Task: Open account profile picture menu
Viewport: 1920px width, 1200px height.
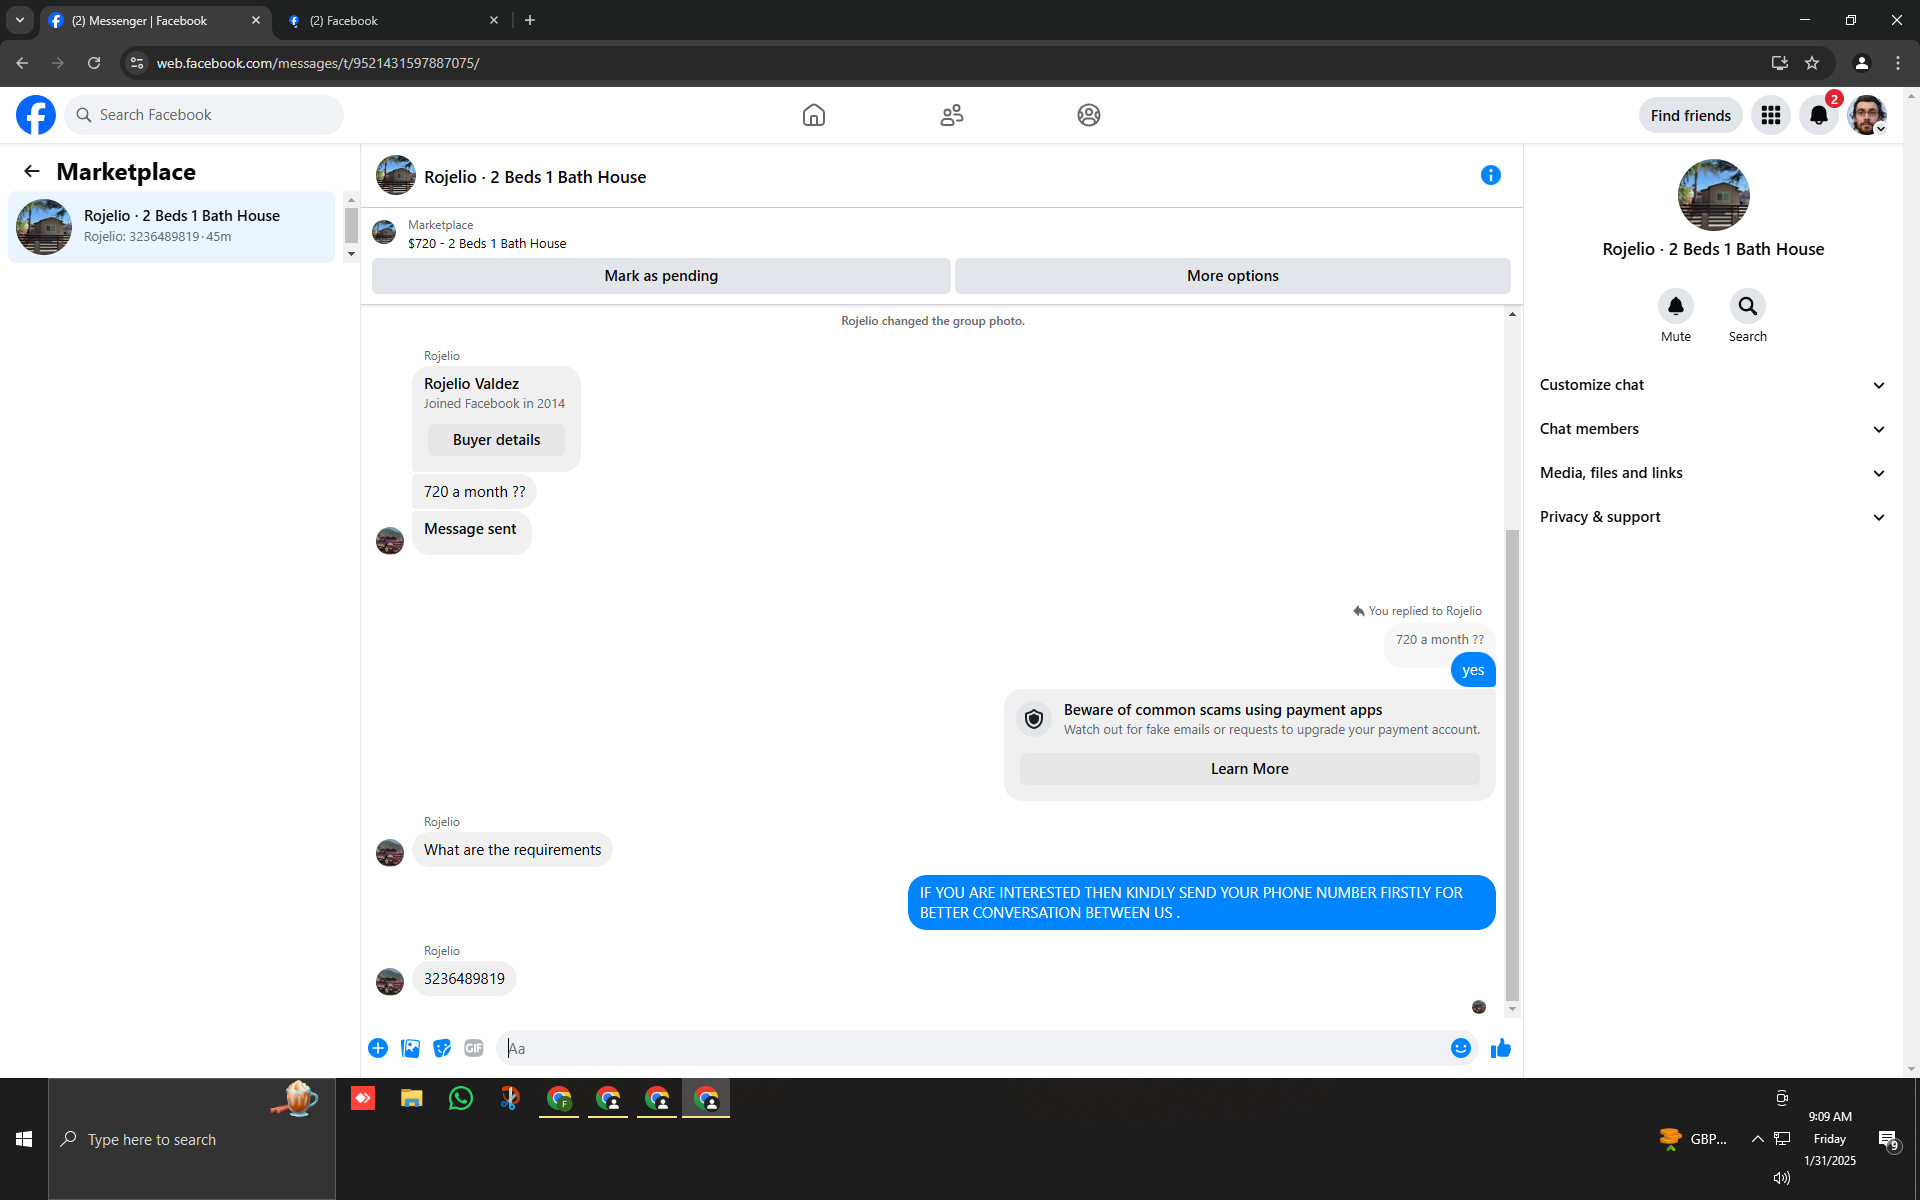Action: (x=1867, y=115)
